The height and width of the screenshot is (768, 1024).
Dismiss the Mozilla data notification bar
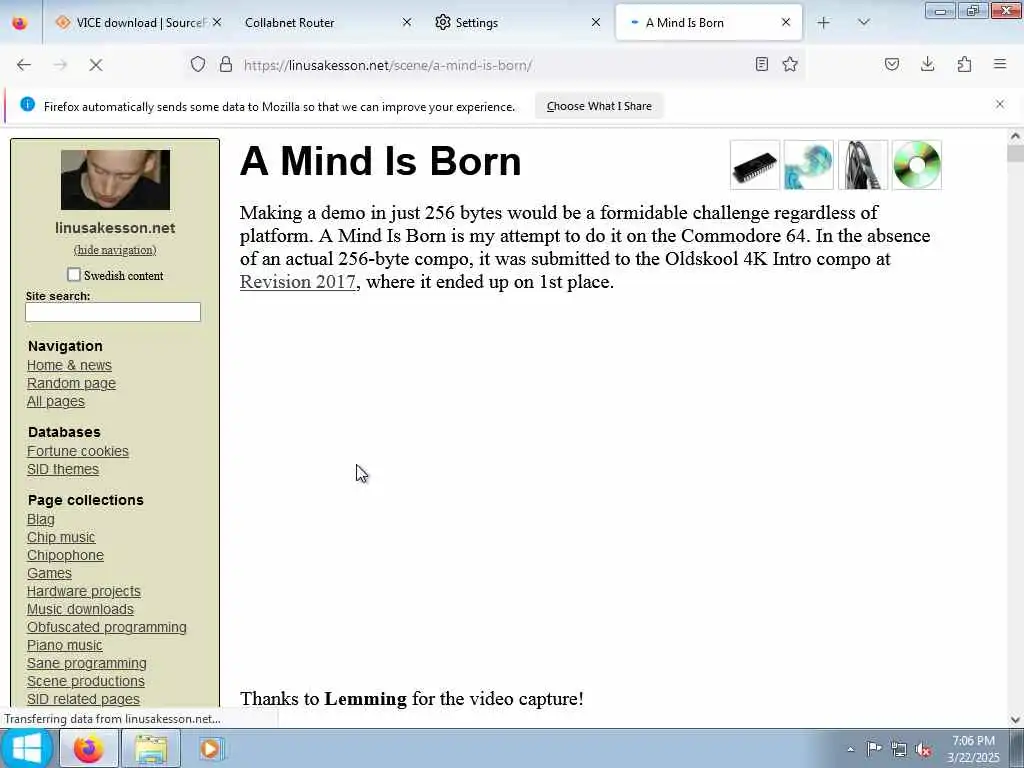coord(1000,104)
